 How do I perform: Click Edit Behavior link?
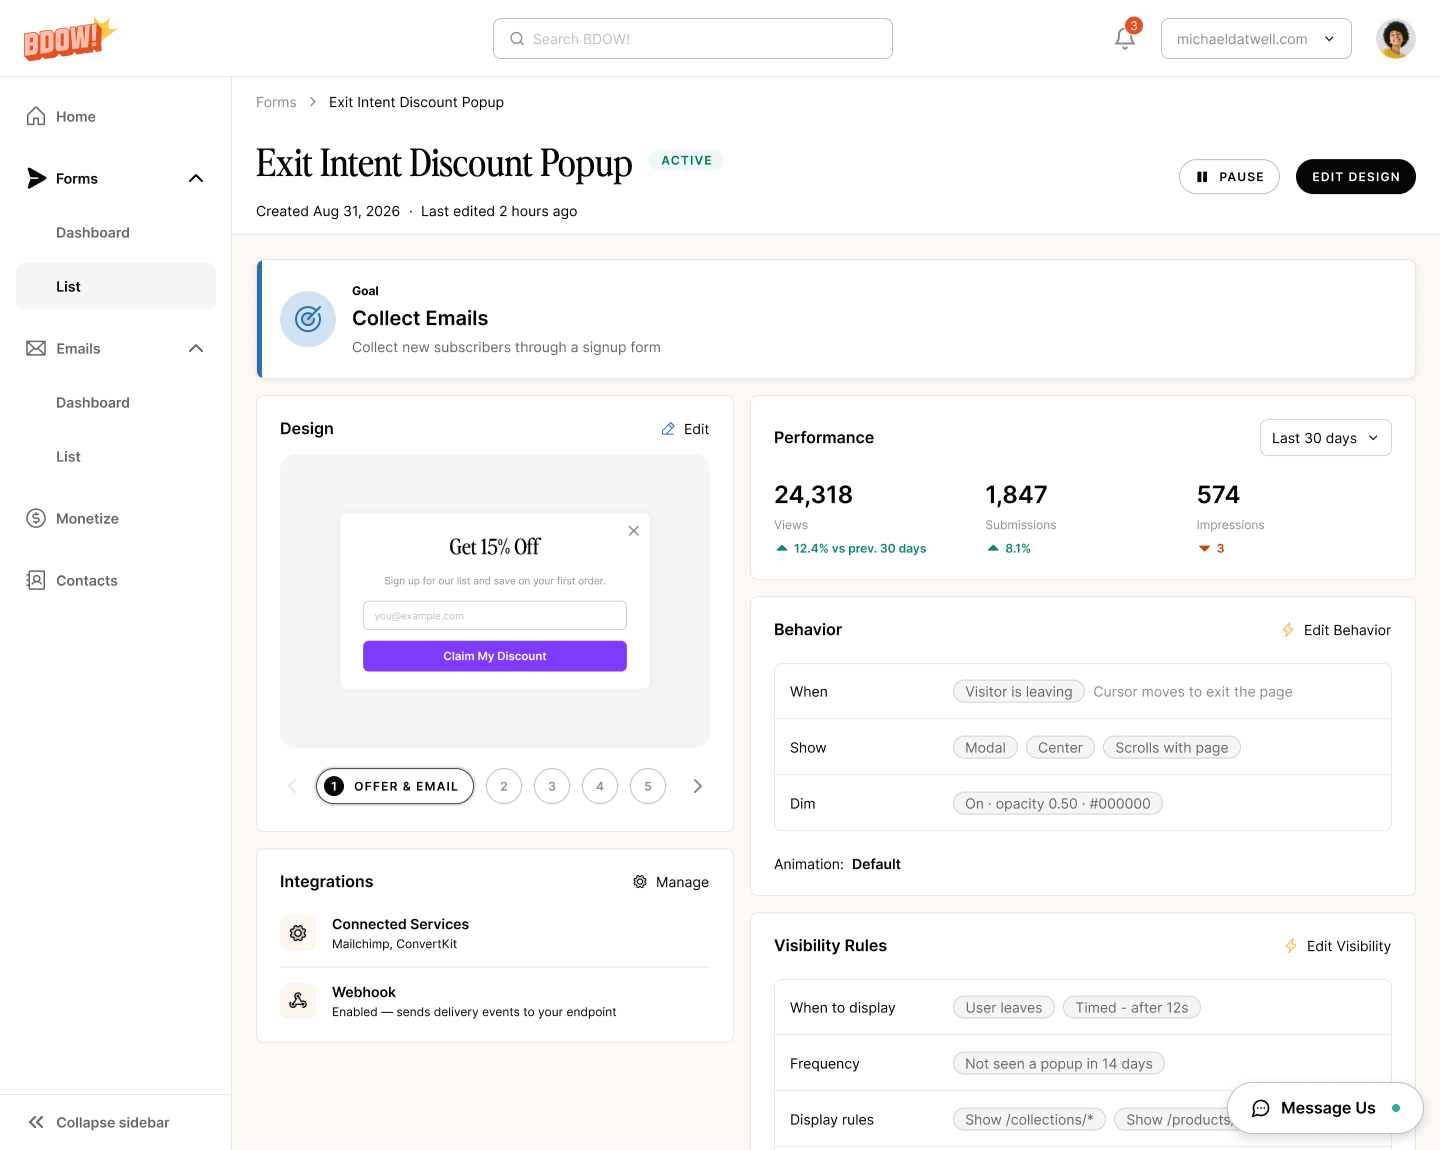click(1336, 630)
